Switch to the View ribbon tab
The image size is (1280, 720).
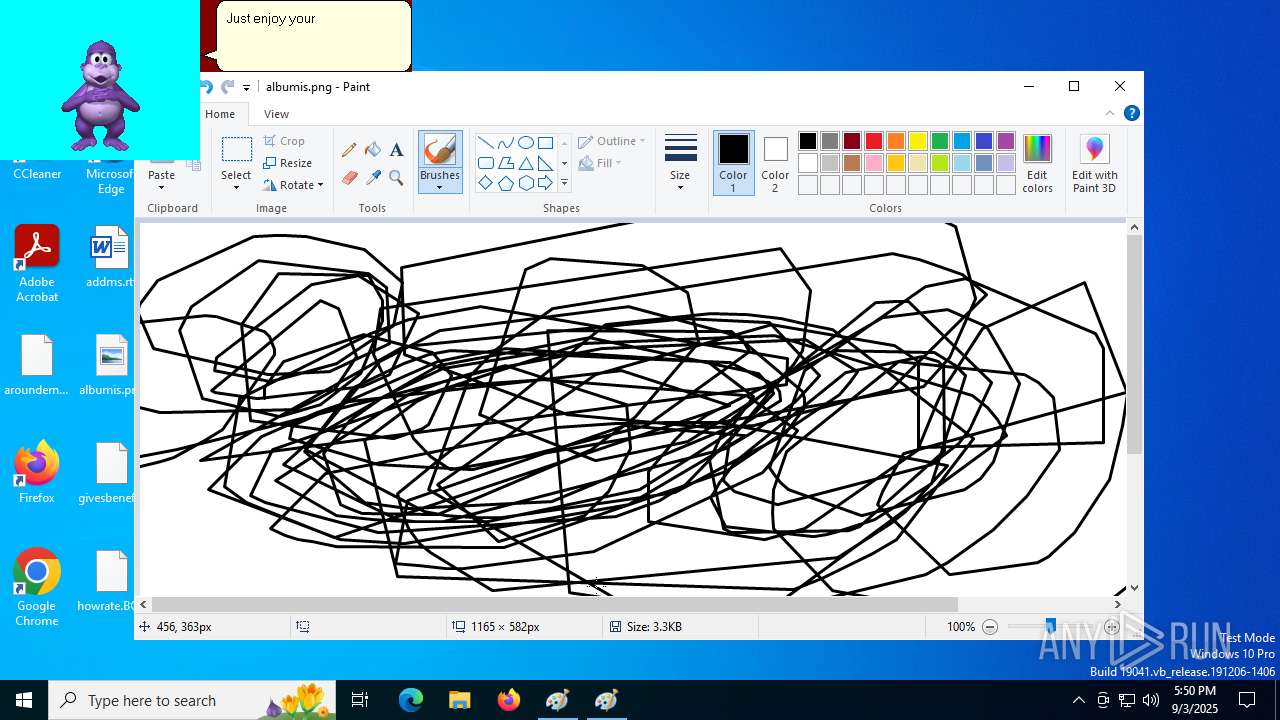click(277, 114)
